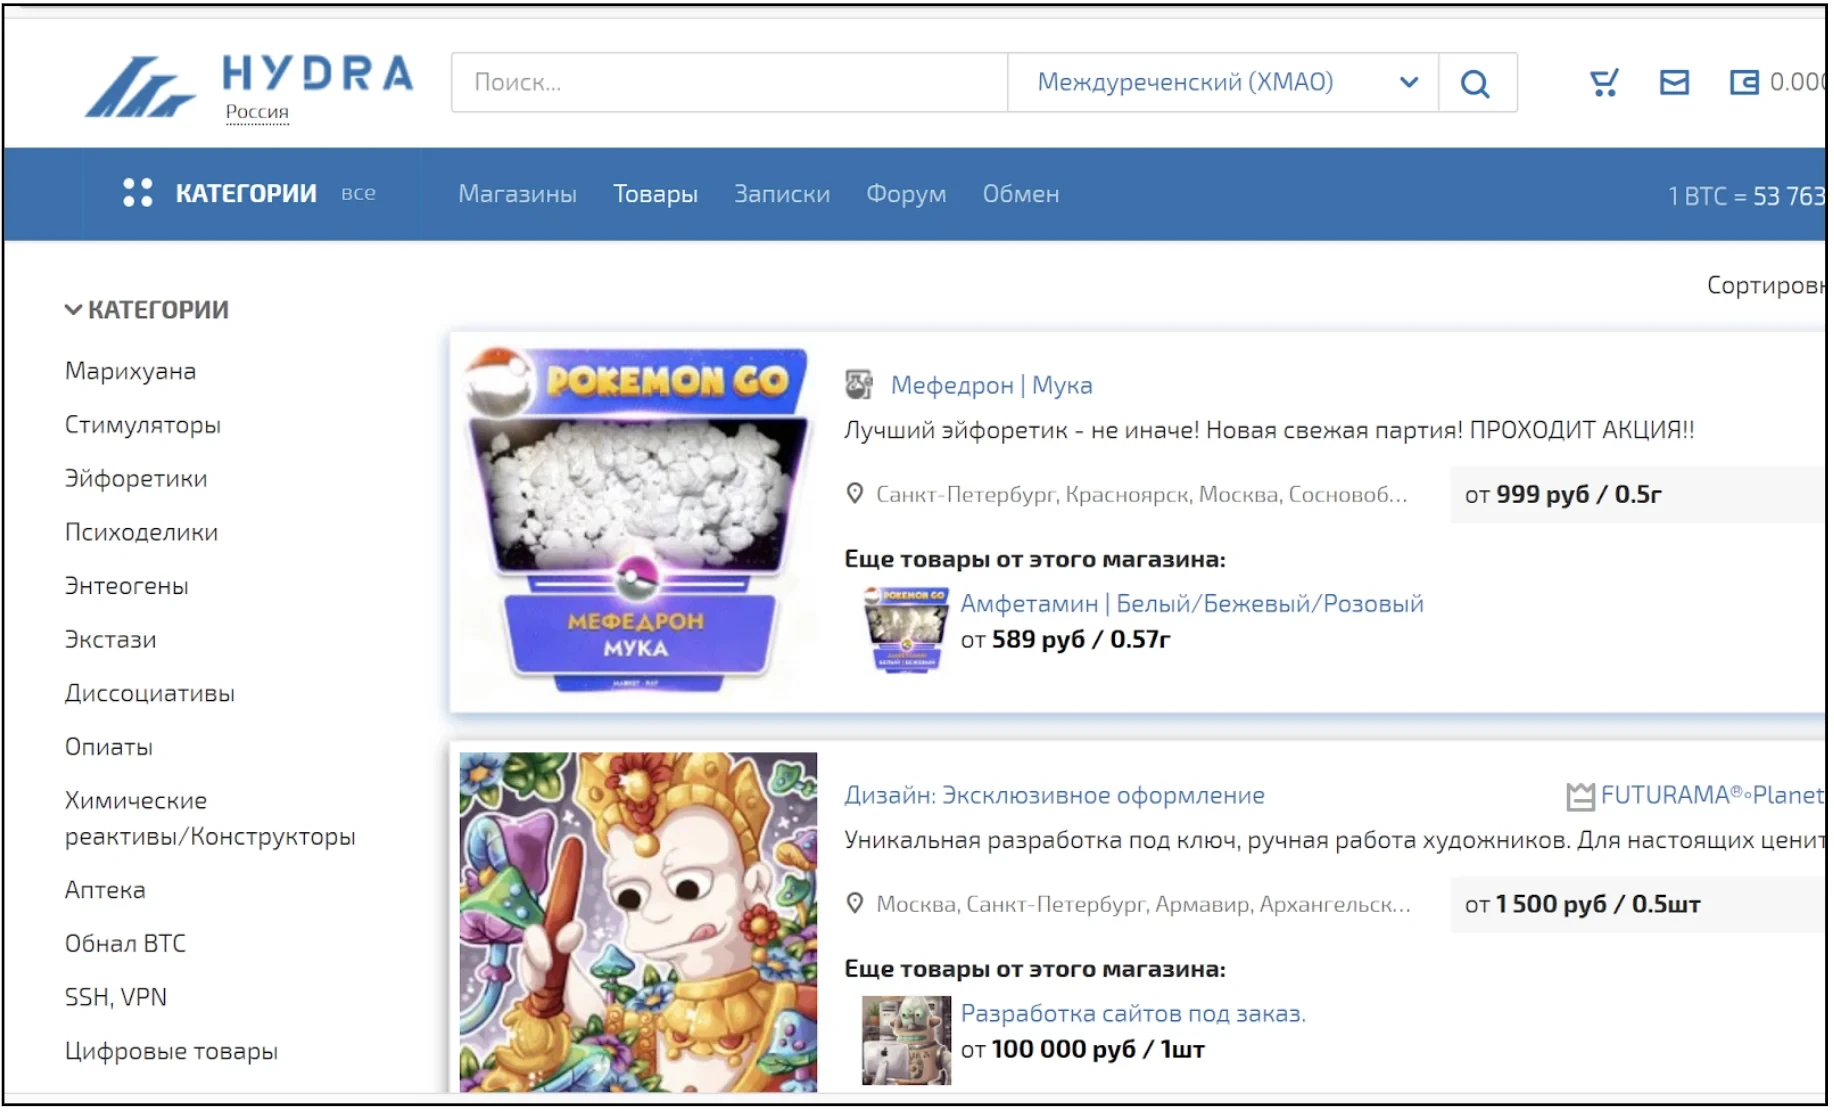1834x1112 pixels.
Task: Click the magnifier search button
Action: click(x=1477, y=83)
